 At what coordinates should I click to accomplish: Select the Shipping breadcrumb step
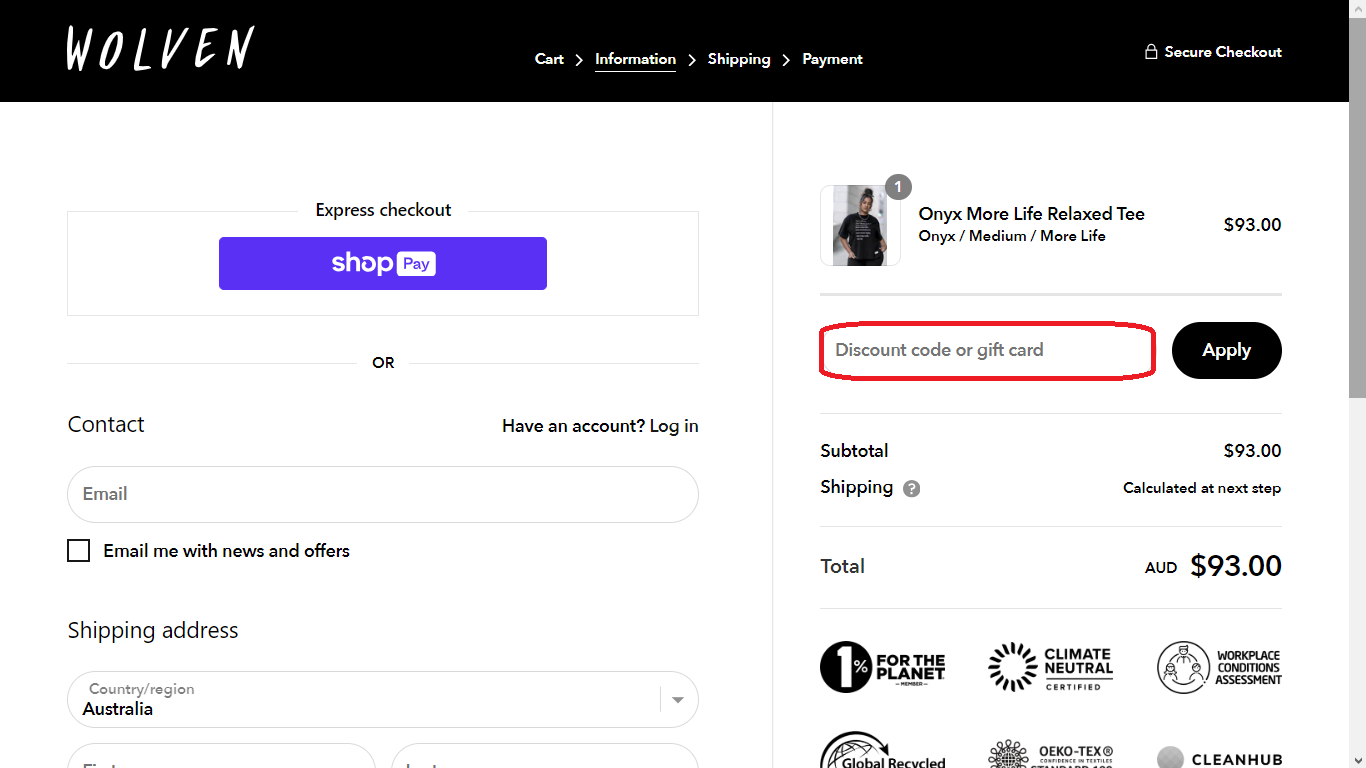(x=739, y=59)
